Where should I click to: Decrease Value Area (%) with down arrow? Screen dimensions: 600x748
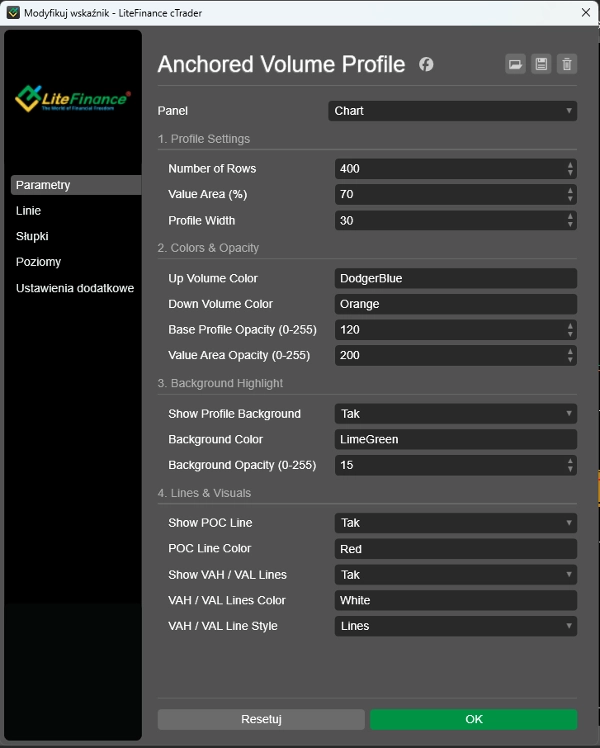click(570, 198)
